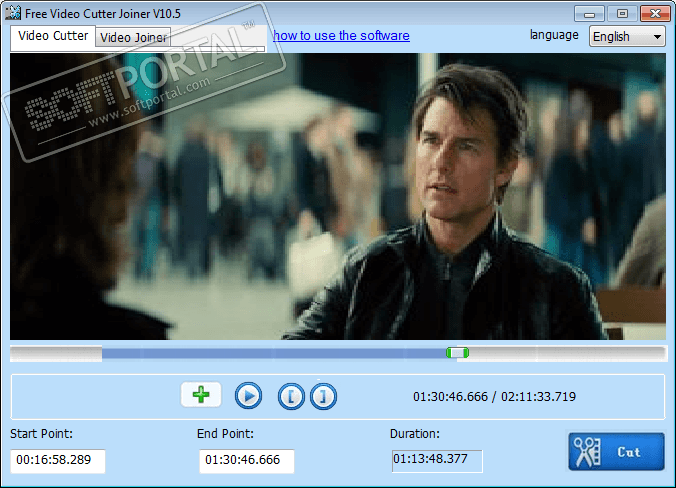
Task: Start cutting with the Cut button
Action: click(x=617, y=451)
